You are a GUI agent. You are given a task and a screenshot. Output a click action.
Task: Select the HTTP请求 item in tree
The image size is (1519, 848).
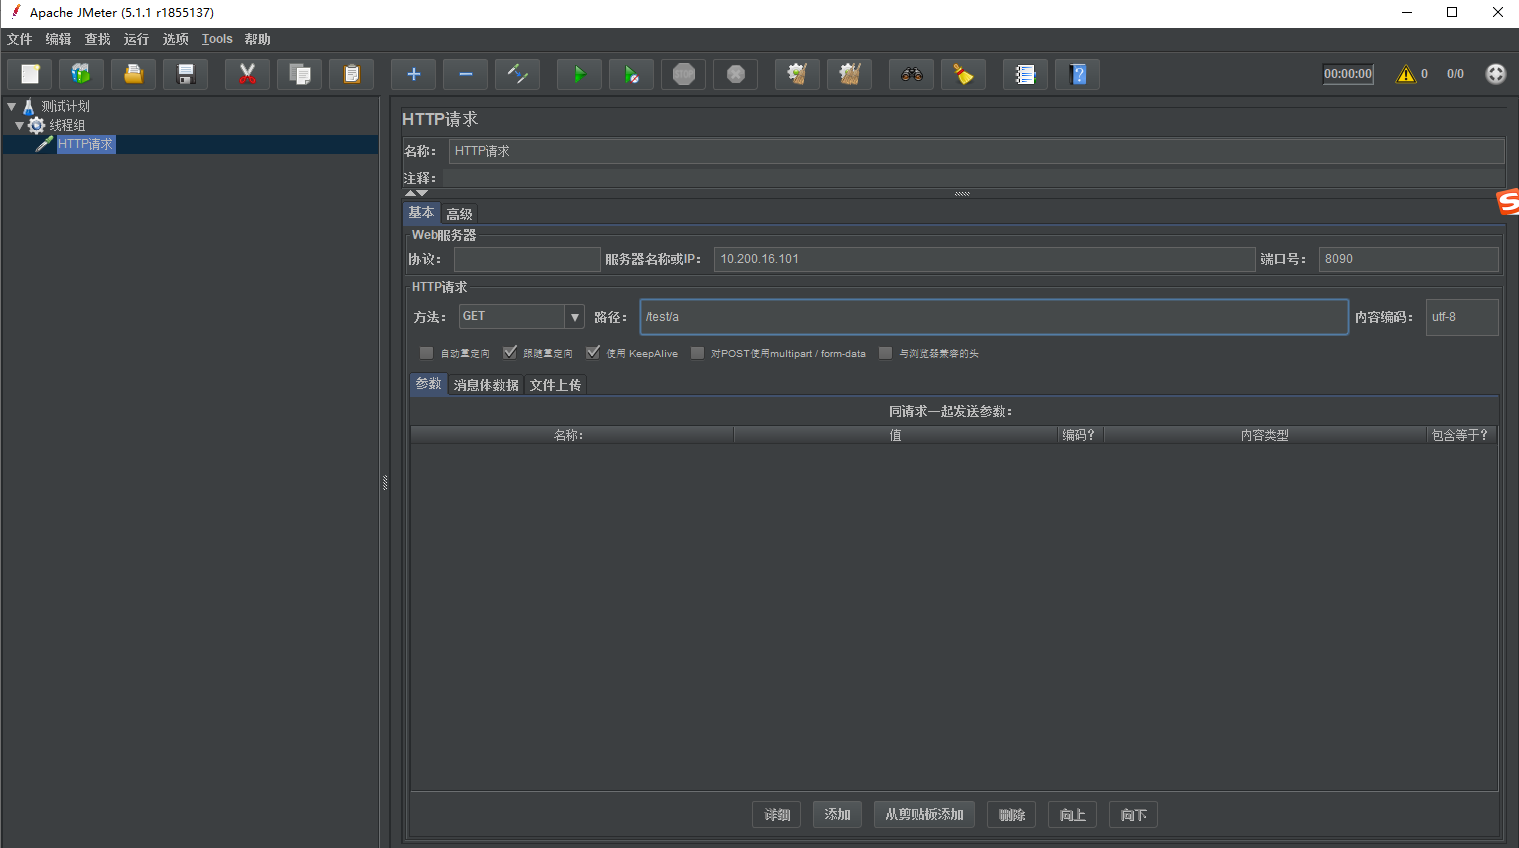point(85,144)
